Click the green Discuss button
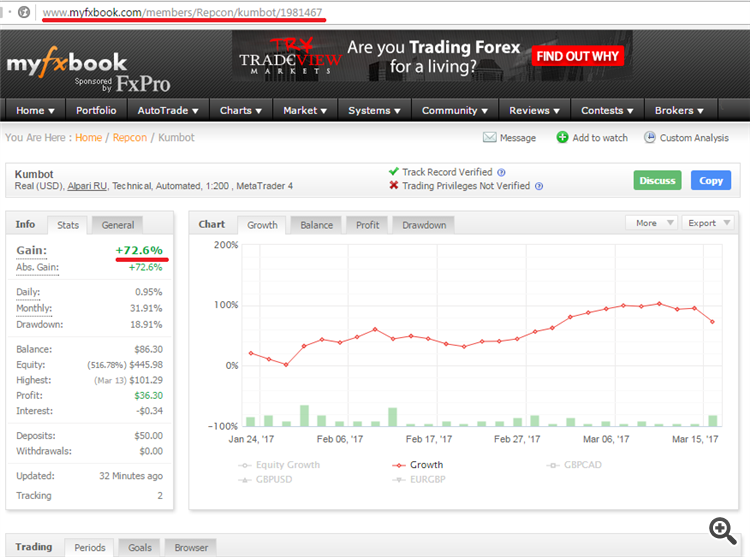Screen dimensions: 750x557 click(x=657, y=180)
